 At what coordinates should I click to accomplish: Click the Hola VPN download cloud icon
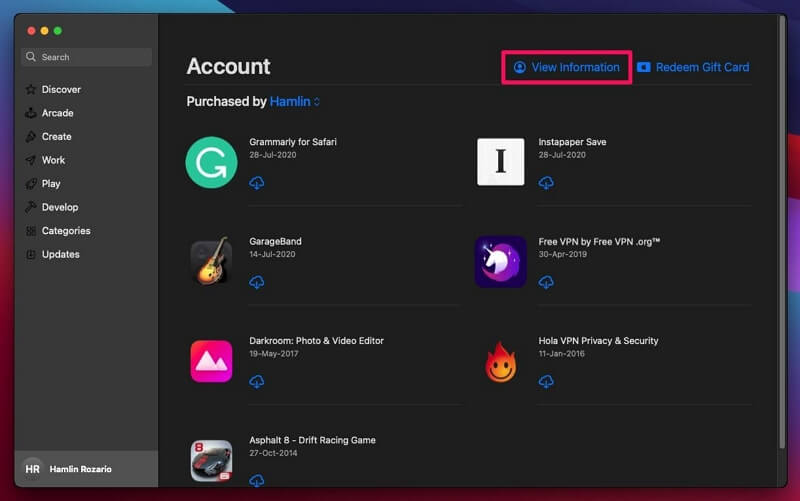point(546,382)
